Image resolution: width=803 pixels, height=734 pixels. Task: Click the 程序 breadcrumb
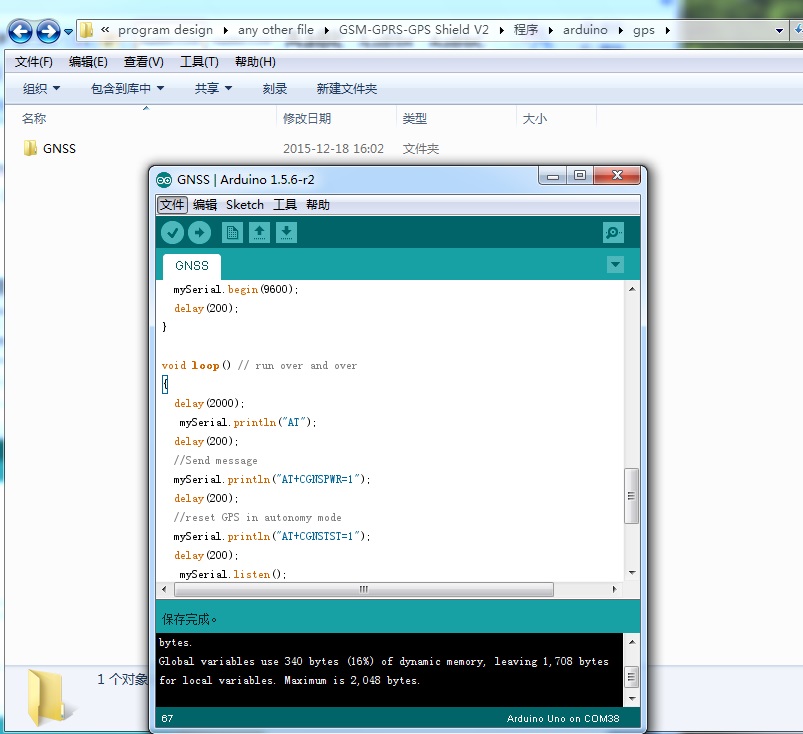pyautogui.click(x=526, y=30)
